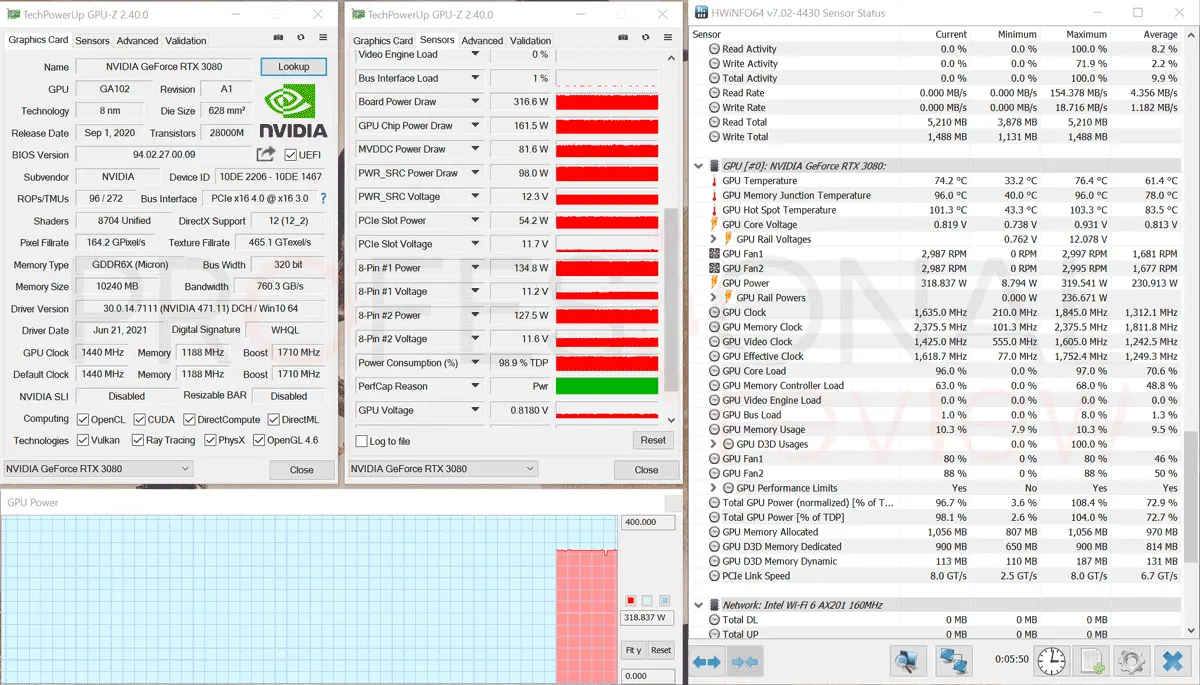The width and height of the screenshot is (1200, 685).
Task: Click the HWiNFO log file icon with plus
Action: (x=1091, y=661)
